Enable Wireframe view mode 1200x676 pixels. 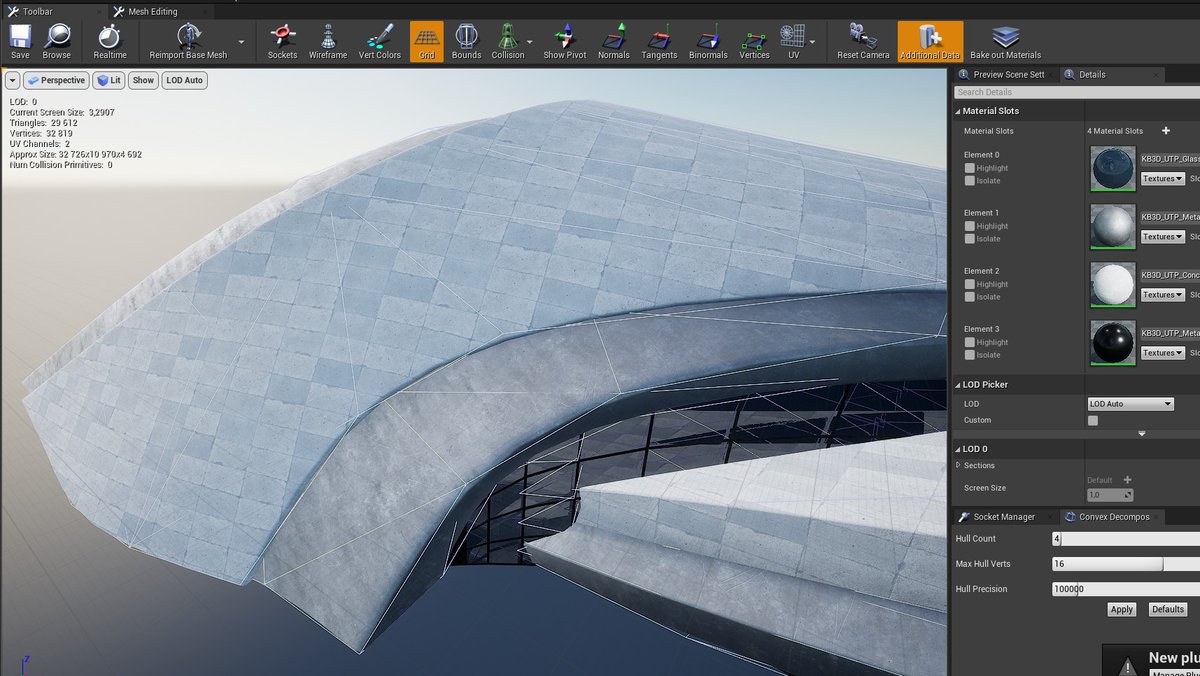(x=327, y=41)
